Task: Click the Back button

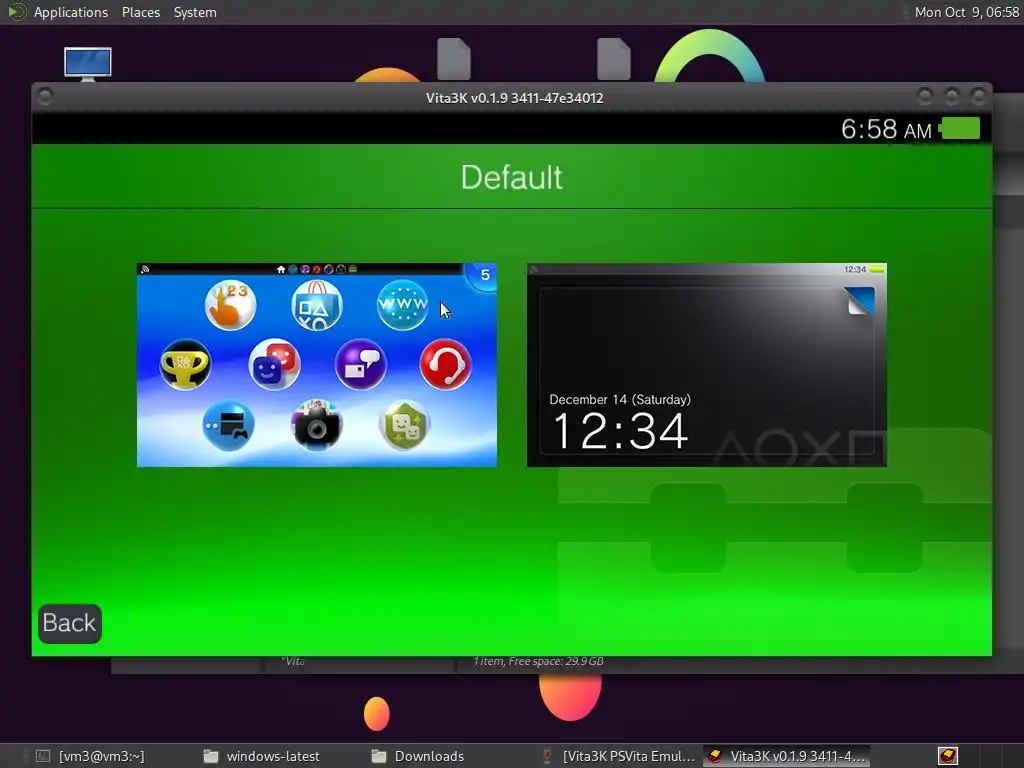Action: [x=70, y=623]
